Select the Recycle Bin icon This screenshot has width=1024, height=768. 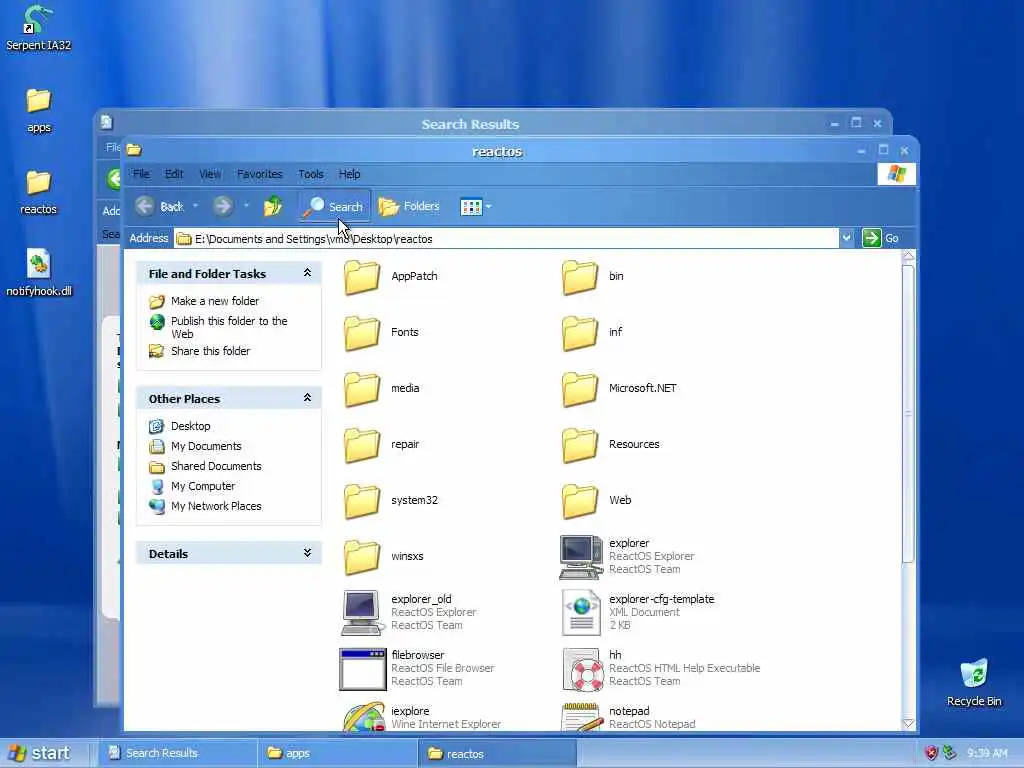point(974,683)
